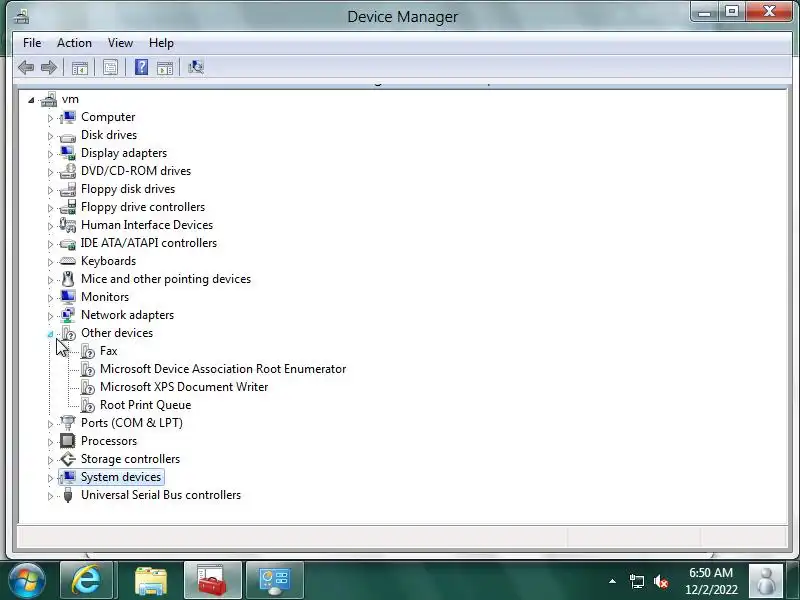
Task: Select the Network adapters icon
Action: (x=67, y=315)
